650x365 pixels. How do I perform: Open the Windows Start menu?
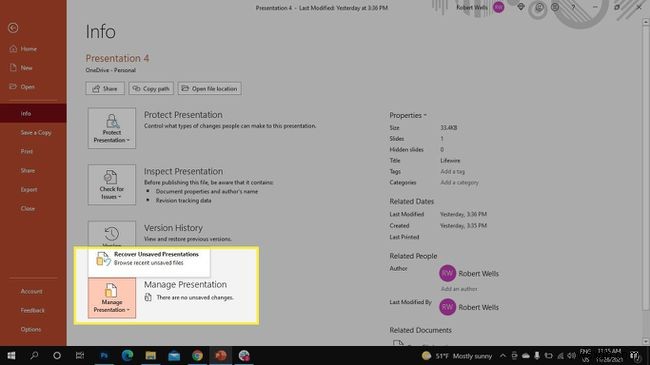coord(11,355)
